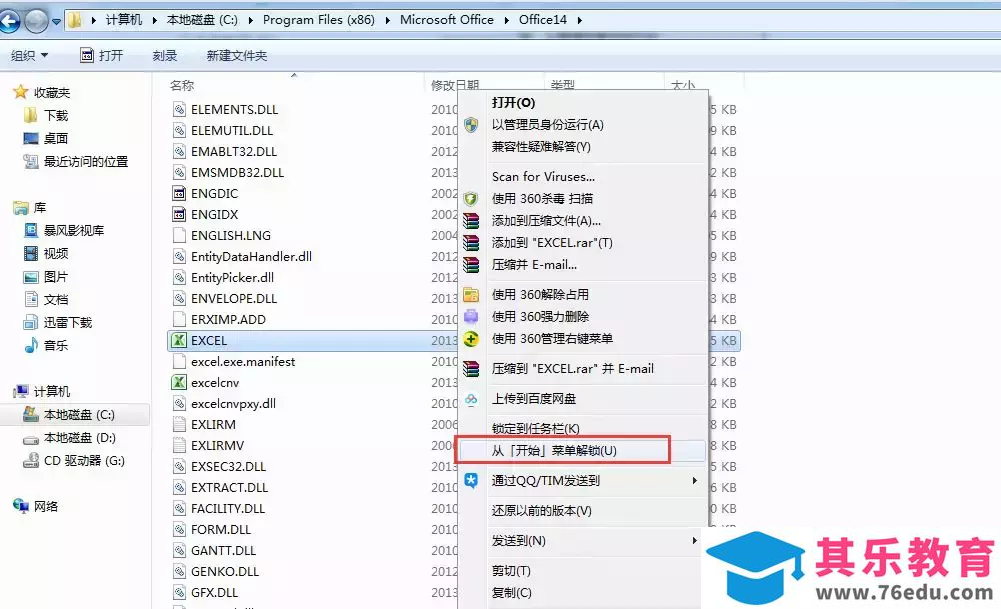
Task: Select 计算机 in the navigation pane
Action: pos(52,391)
